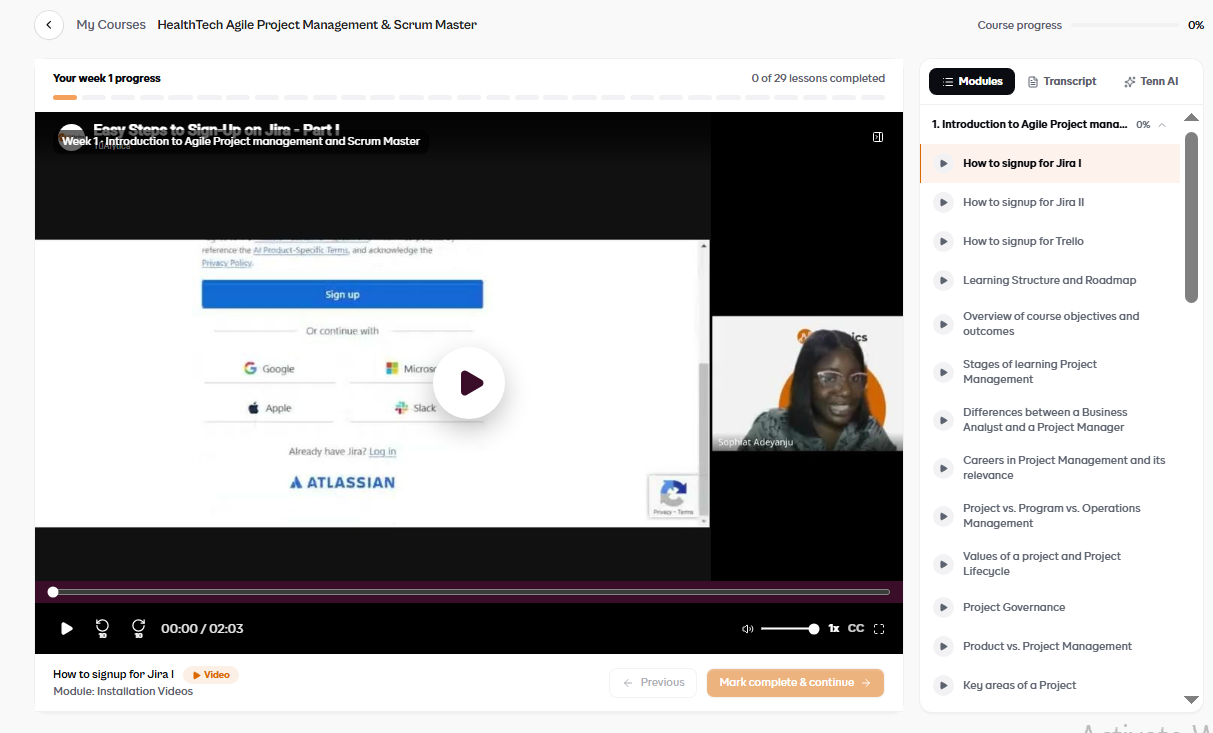The width and height of the screenshot is (1213, 733).
Task: Open lesson Product vs. Project Management
Action: 1050,646
